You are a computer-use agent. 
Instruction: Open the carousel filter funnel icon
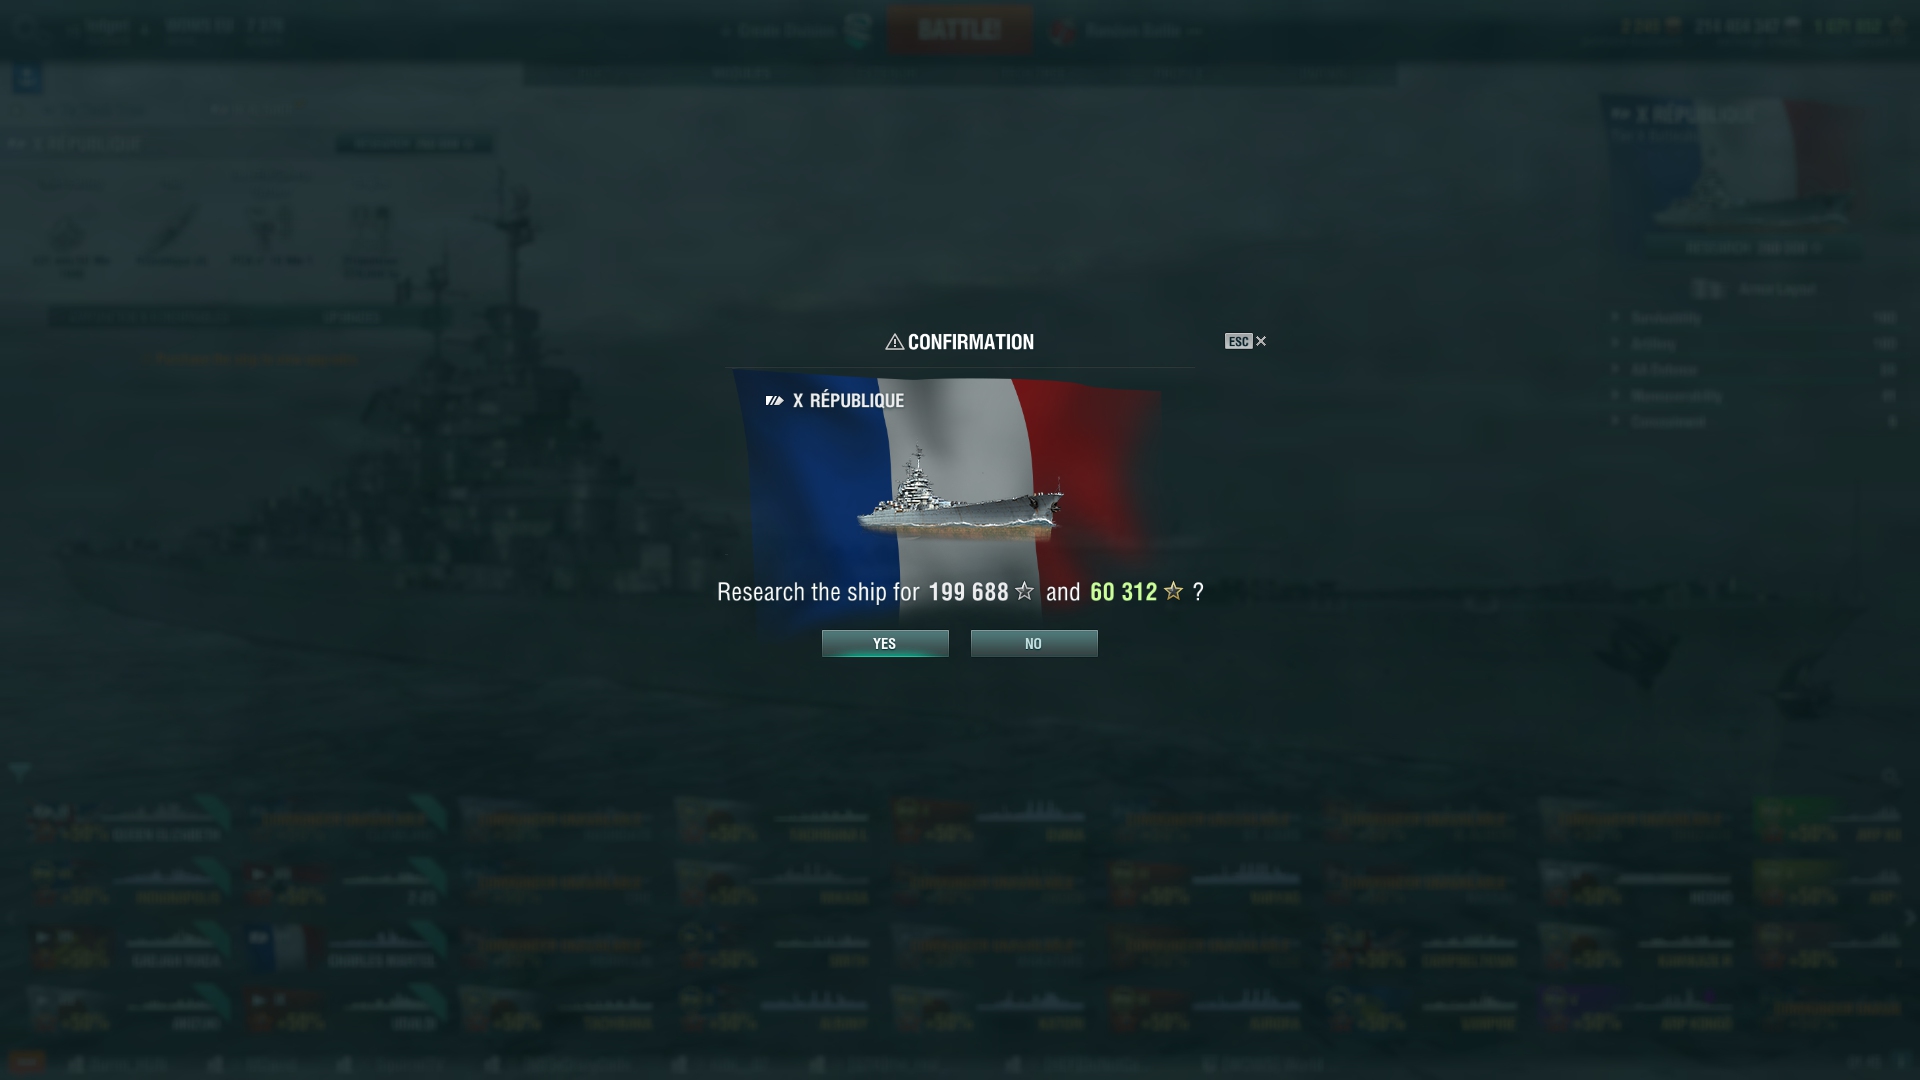19,771
